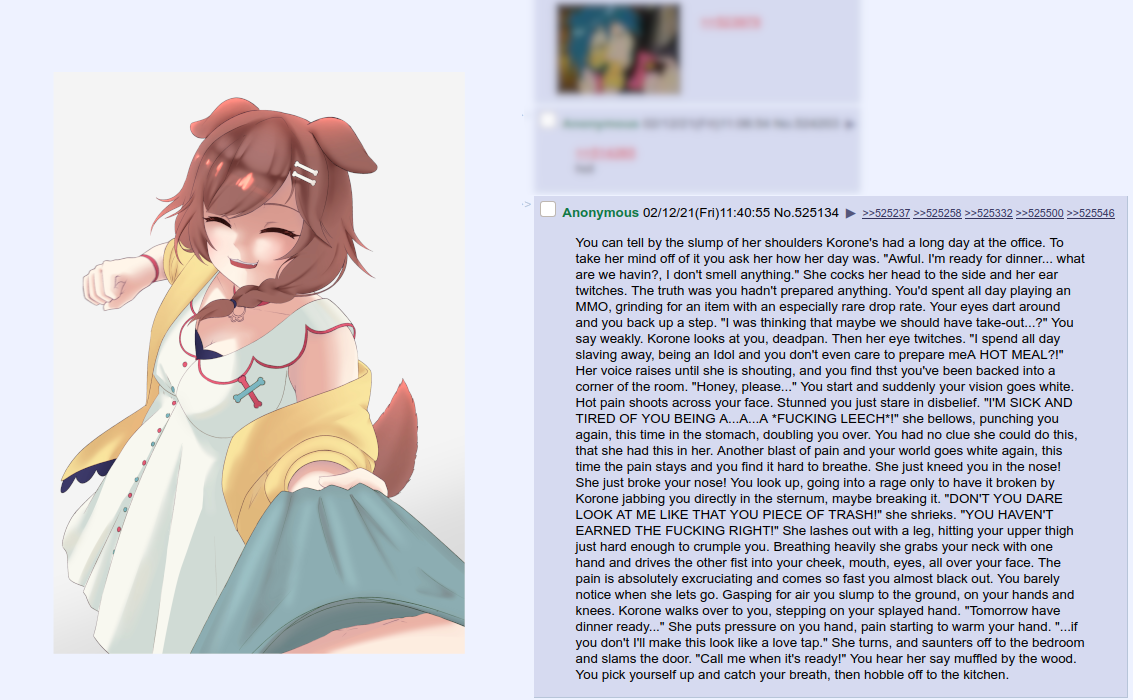Click the red quote link in the short blurred post
The height and width of the screenshot is (700, 1133).
(606, 153)
